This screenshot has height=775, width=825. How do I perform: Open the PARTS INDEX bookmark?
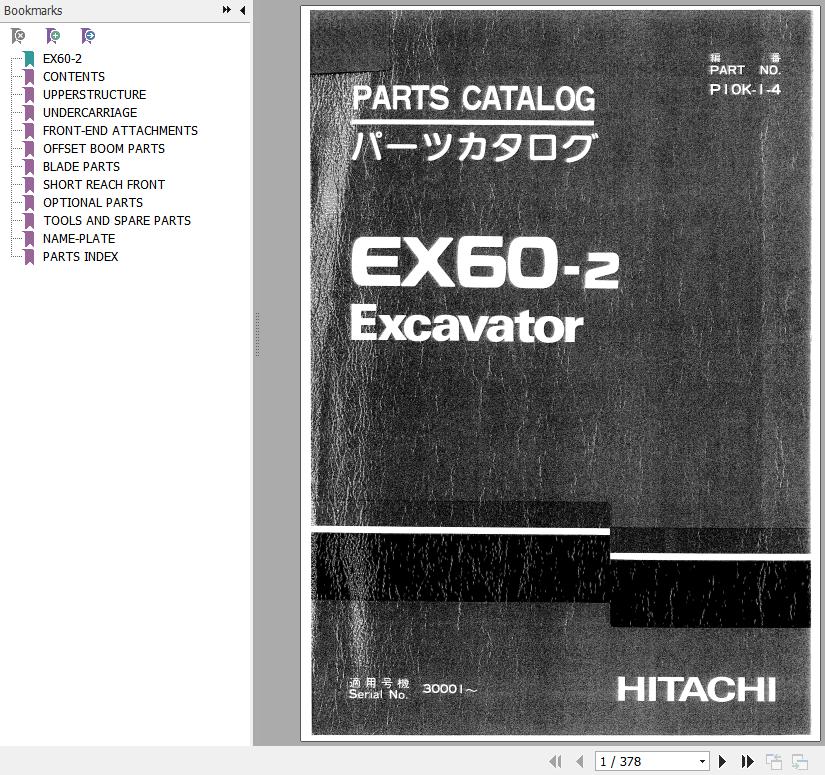(81, 256)
